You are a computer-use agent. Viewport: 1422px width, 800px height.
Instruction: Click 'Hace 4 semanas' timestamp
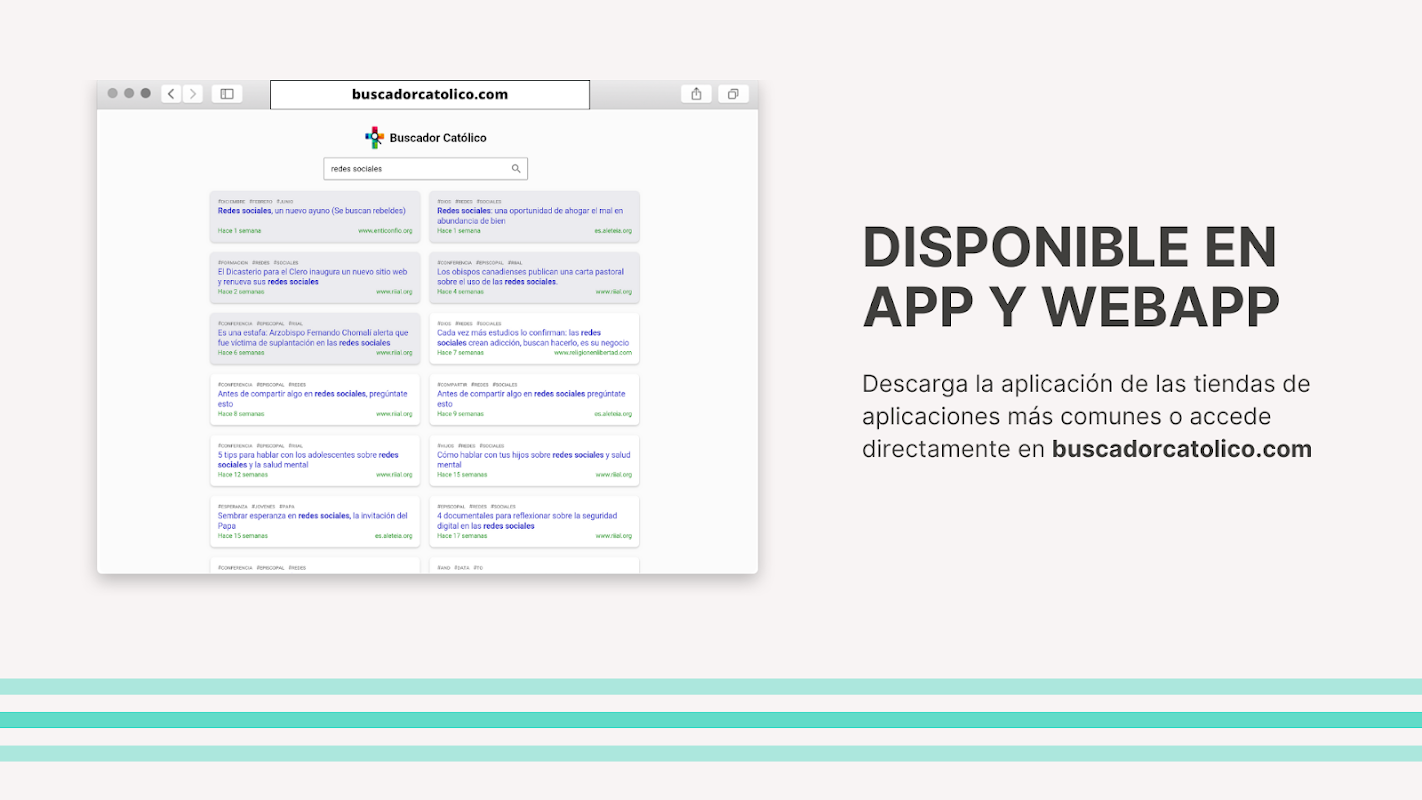[460, 291]
